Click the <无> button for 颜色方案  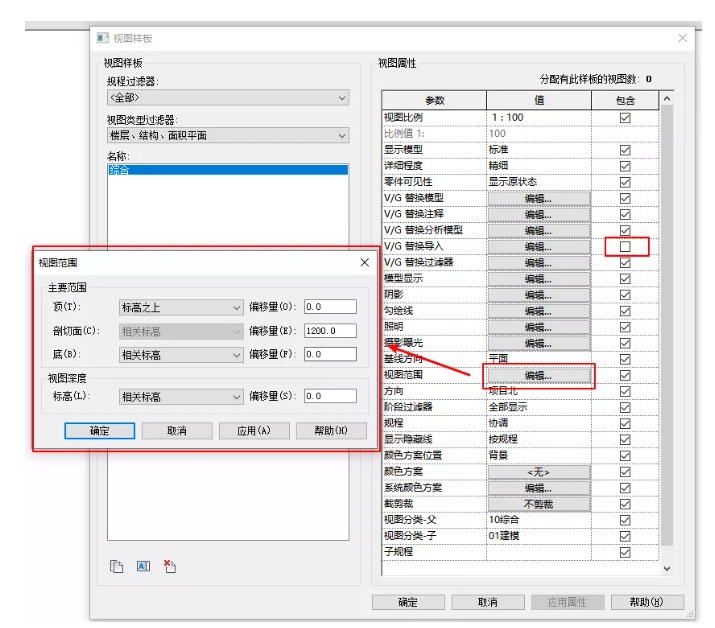click(x=539, y=472)
